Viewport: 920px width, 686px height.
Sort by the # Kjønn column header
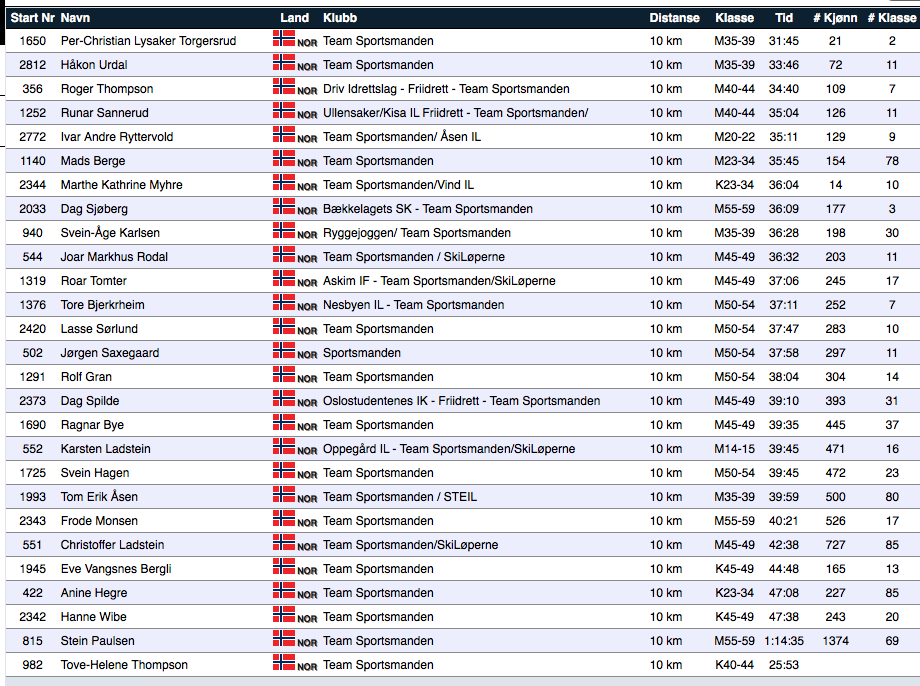835,18
